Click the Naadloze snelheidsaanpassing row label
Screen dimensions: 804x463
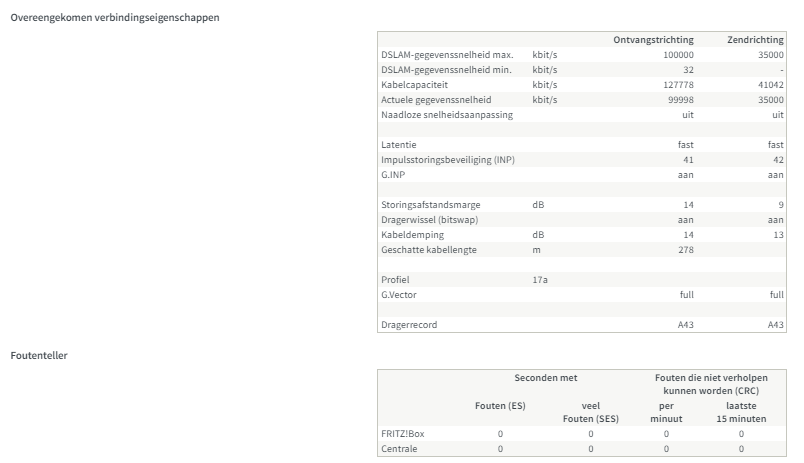point(447,115)
